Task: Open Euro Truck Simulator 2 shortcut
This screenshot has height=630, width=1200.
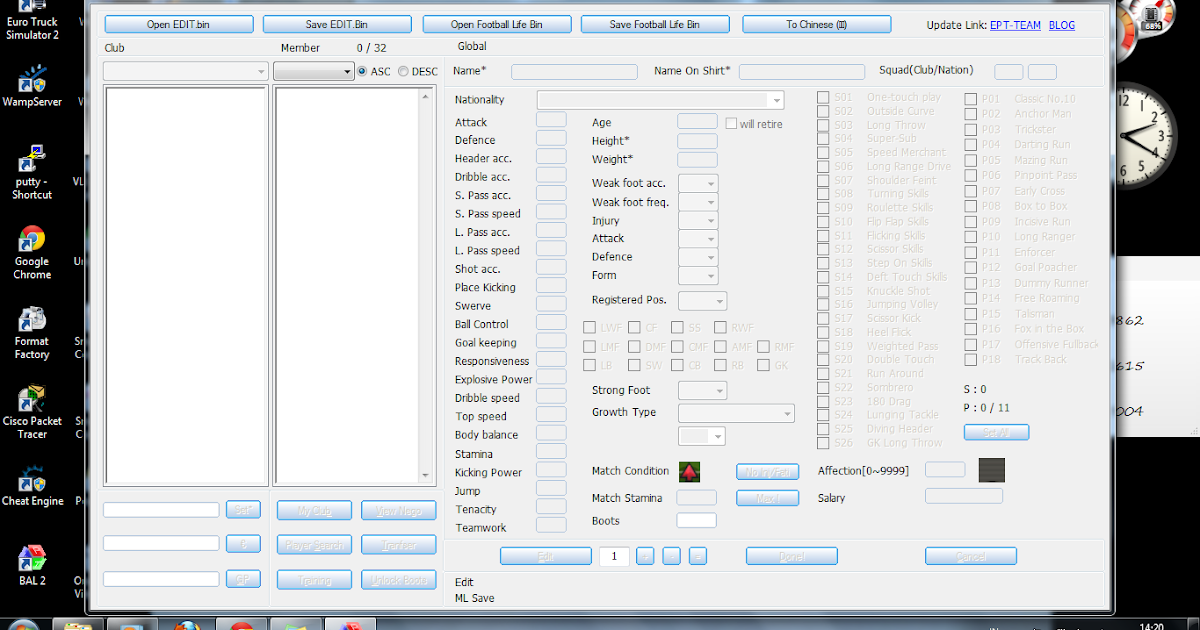Action: coord(32,22)
